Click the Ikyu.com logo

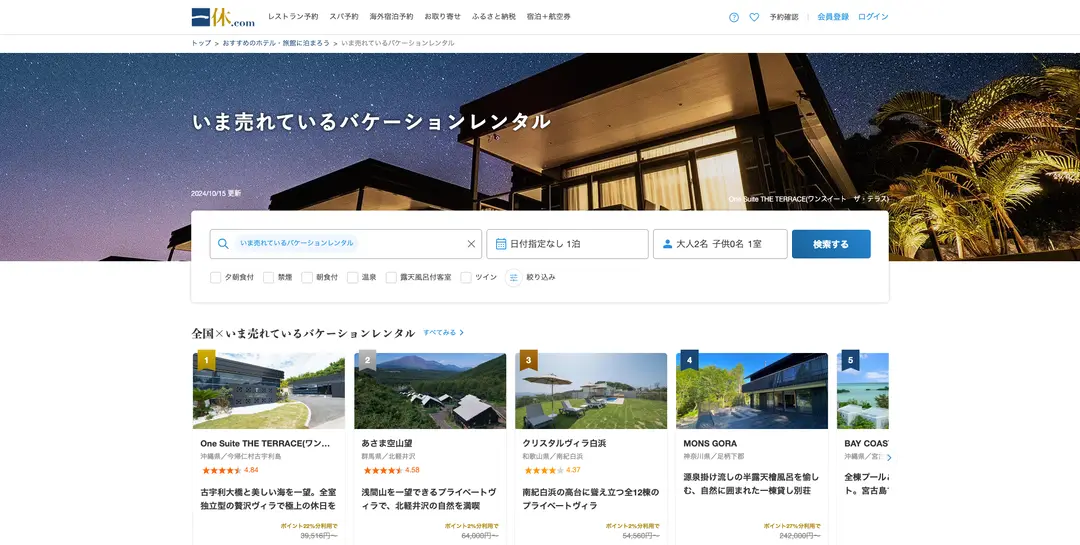[222, 17]
